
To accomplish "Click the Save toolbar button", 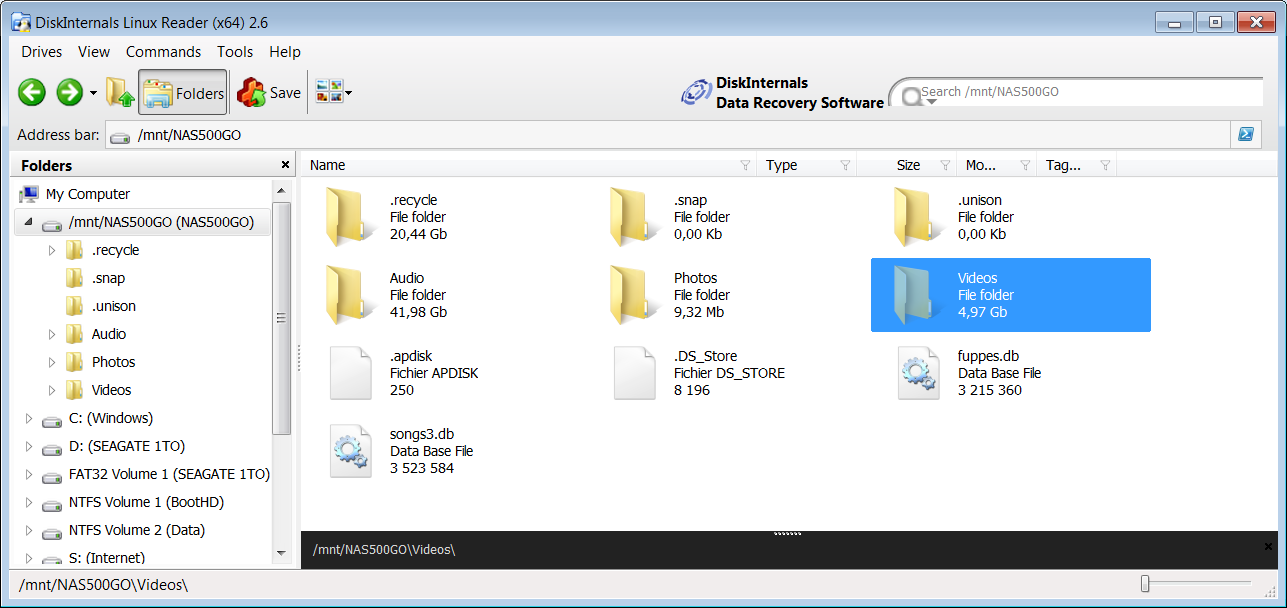I will tap(269, 93).
